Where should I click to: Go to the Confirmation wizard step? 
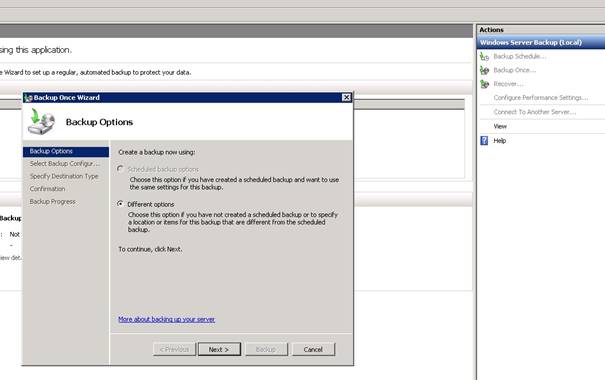47,189
